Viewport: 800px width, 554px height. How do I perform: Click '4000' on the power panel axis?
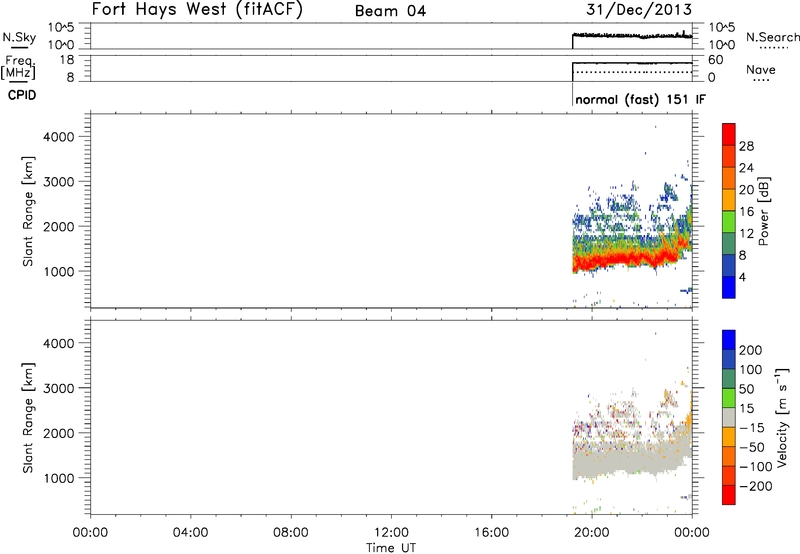59,137
